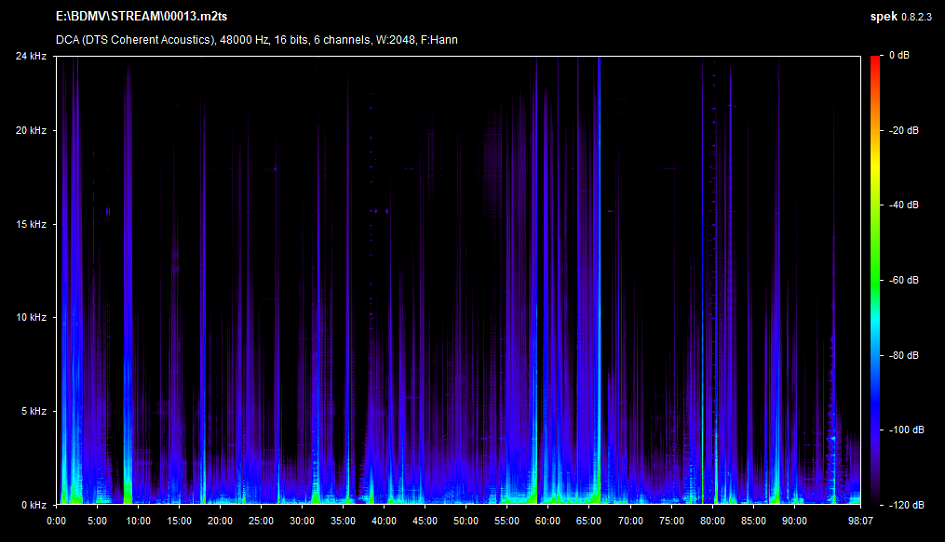Viewport: 945px width, 542px height.
Task: Click the -60 dB level label
Action: 904,280
